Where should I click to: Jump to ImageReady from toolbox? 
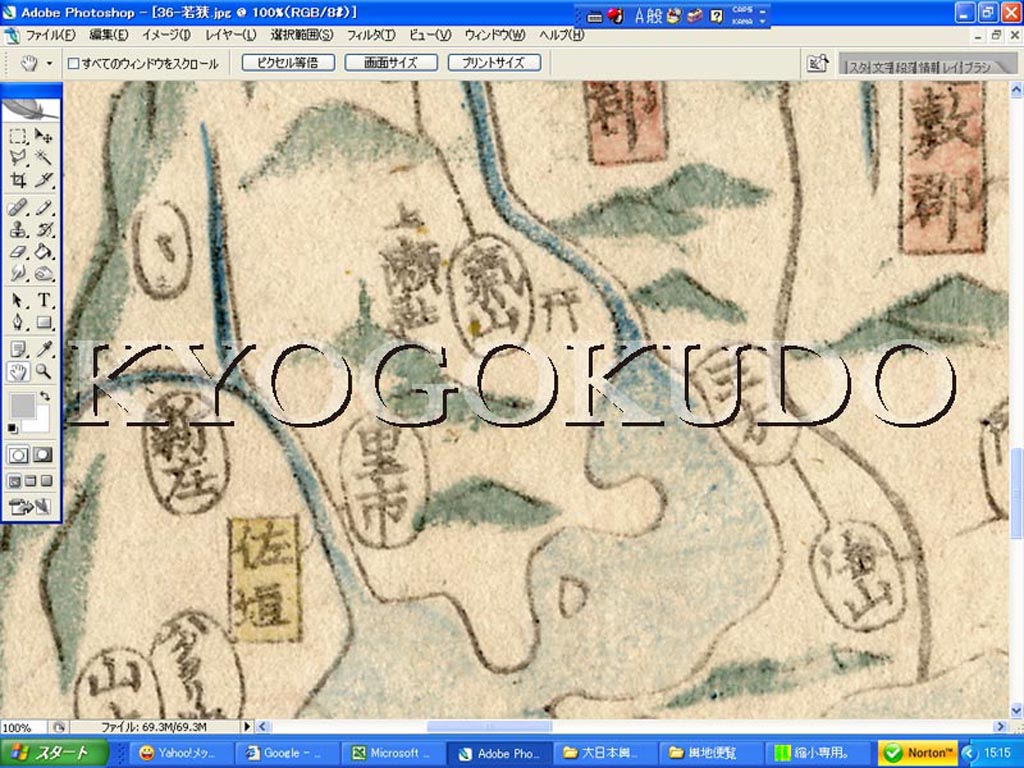tap(31, 506)
